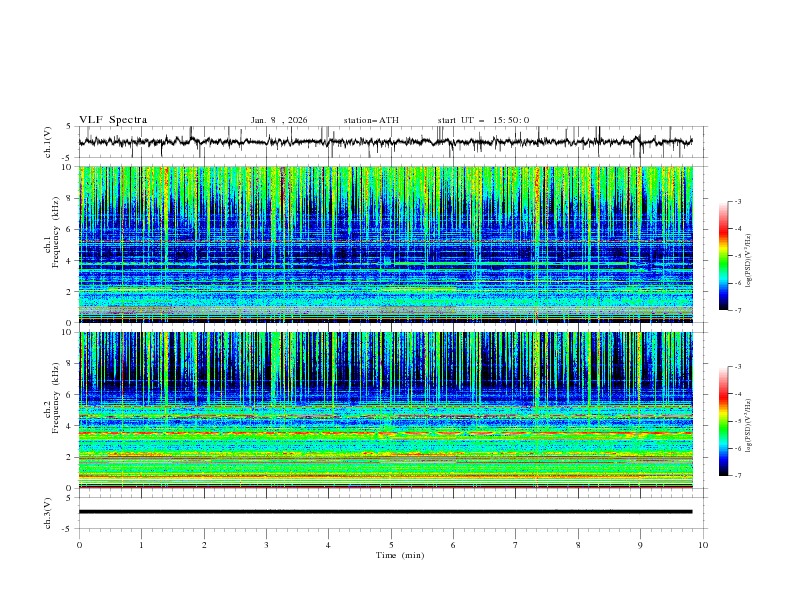Viewport: 792px width, 612px height.
Task: Click the "-3" tick on upper colorbar
Action: tap(737, 201)
